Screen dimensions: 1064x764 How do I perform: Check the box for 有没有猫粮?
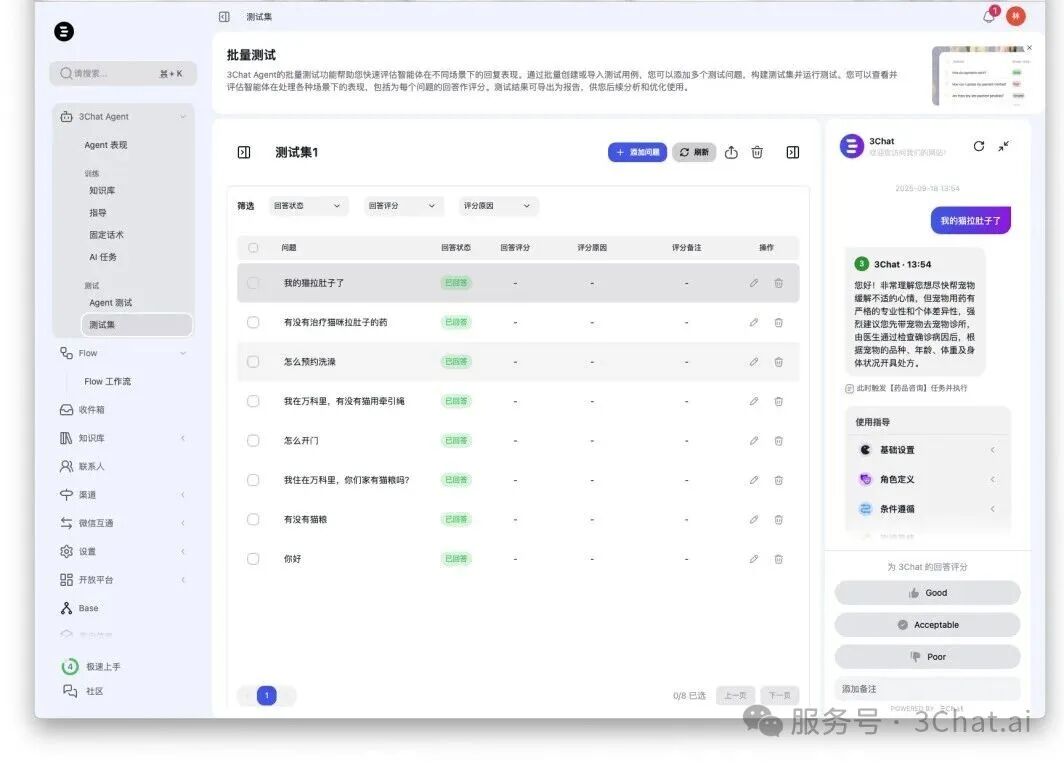tap(253, 519)
